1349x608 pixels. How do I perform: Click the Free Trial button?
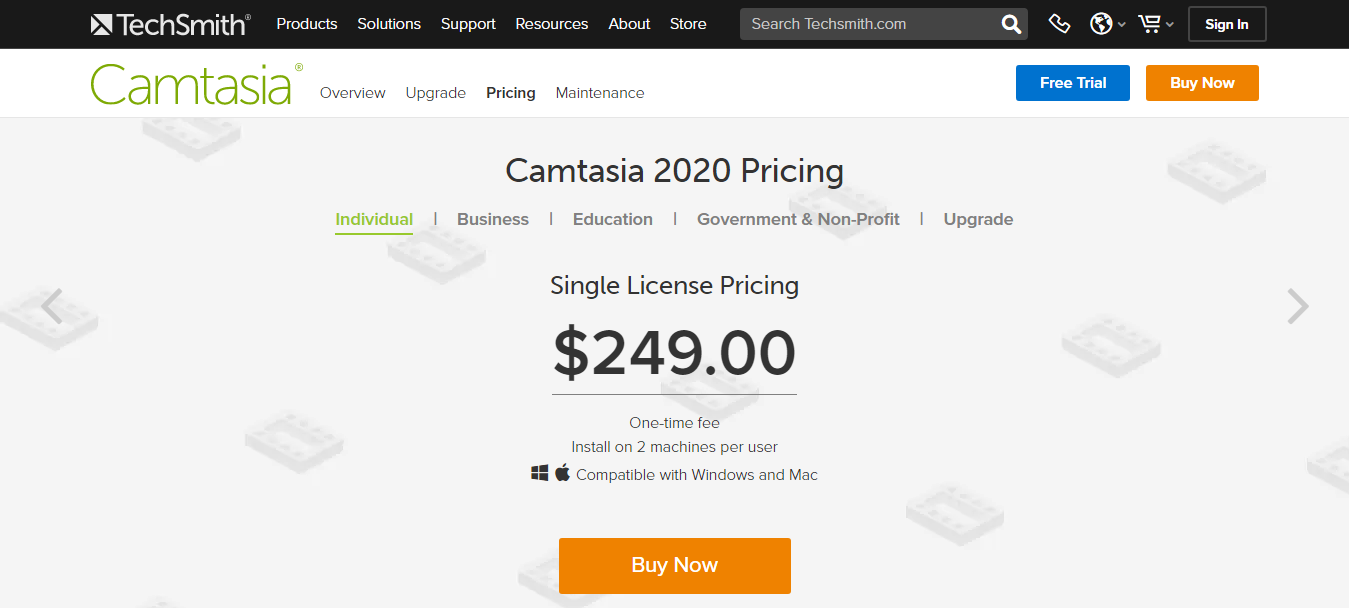tap(1072, 83)
